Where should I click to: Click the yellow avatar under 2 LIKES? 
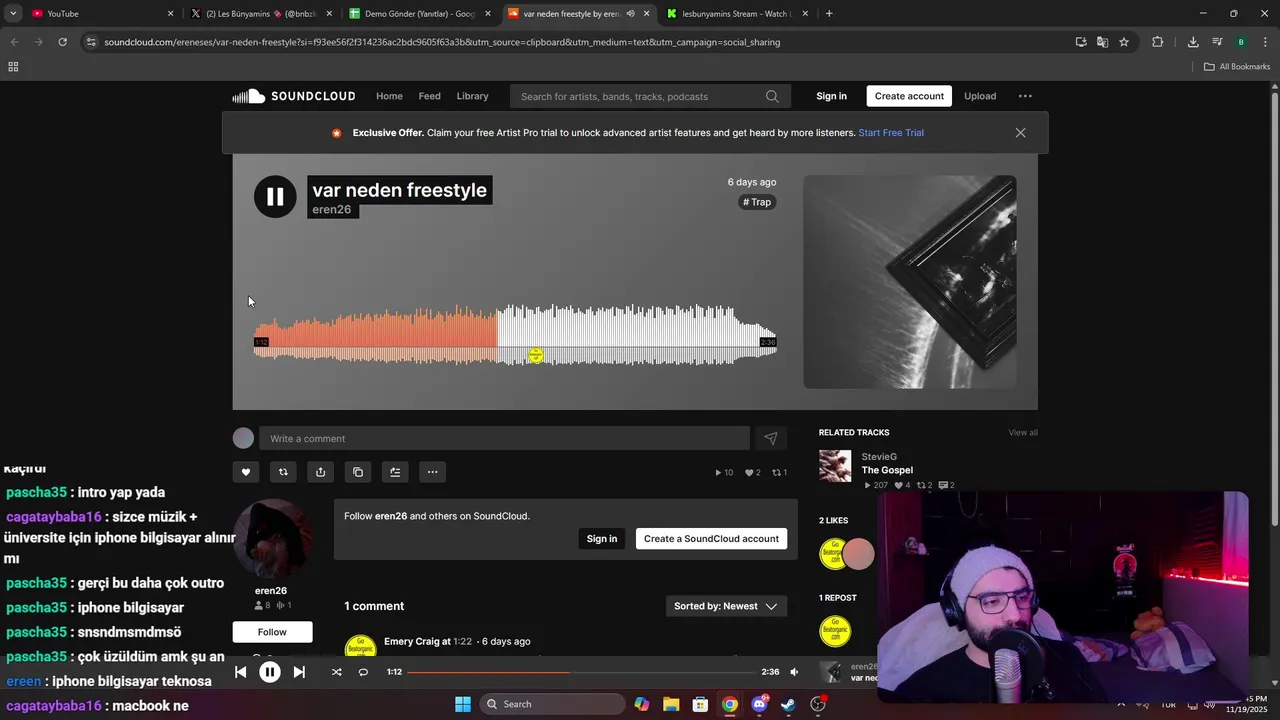pyautogui.click(x=833, y=554)
